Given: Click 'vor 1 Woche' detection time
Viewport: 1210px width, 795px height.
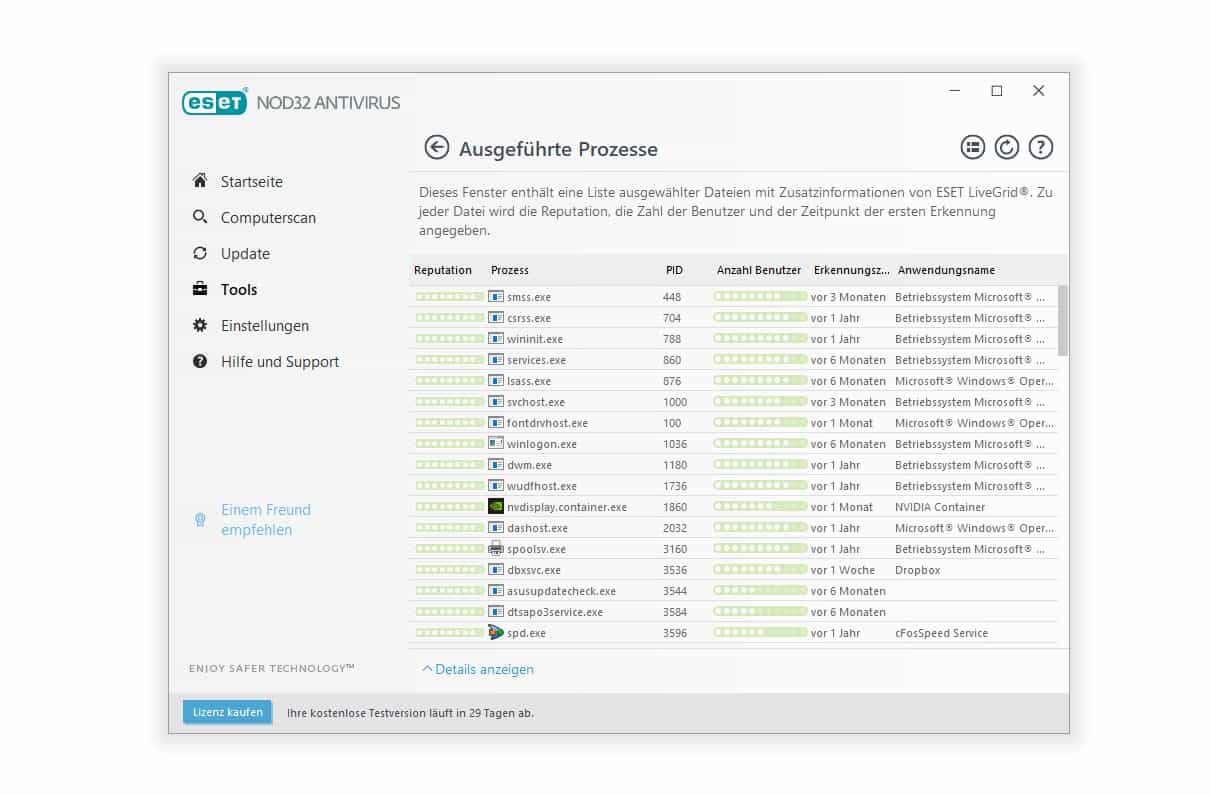Looking at the screenshot, I should pos(843,570).
